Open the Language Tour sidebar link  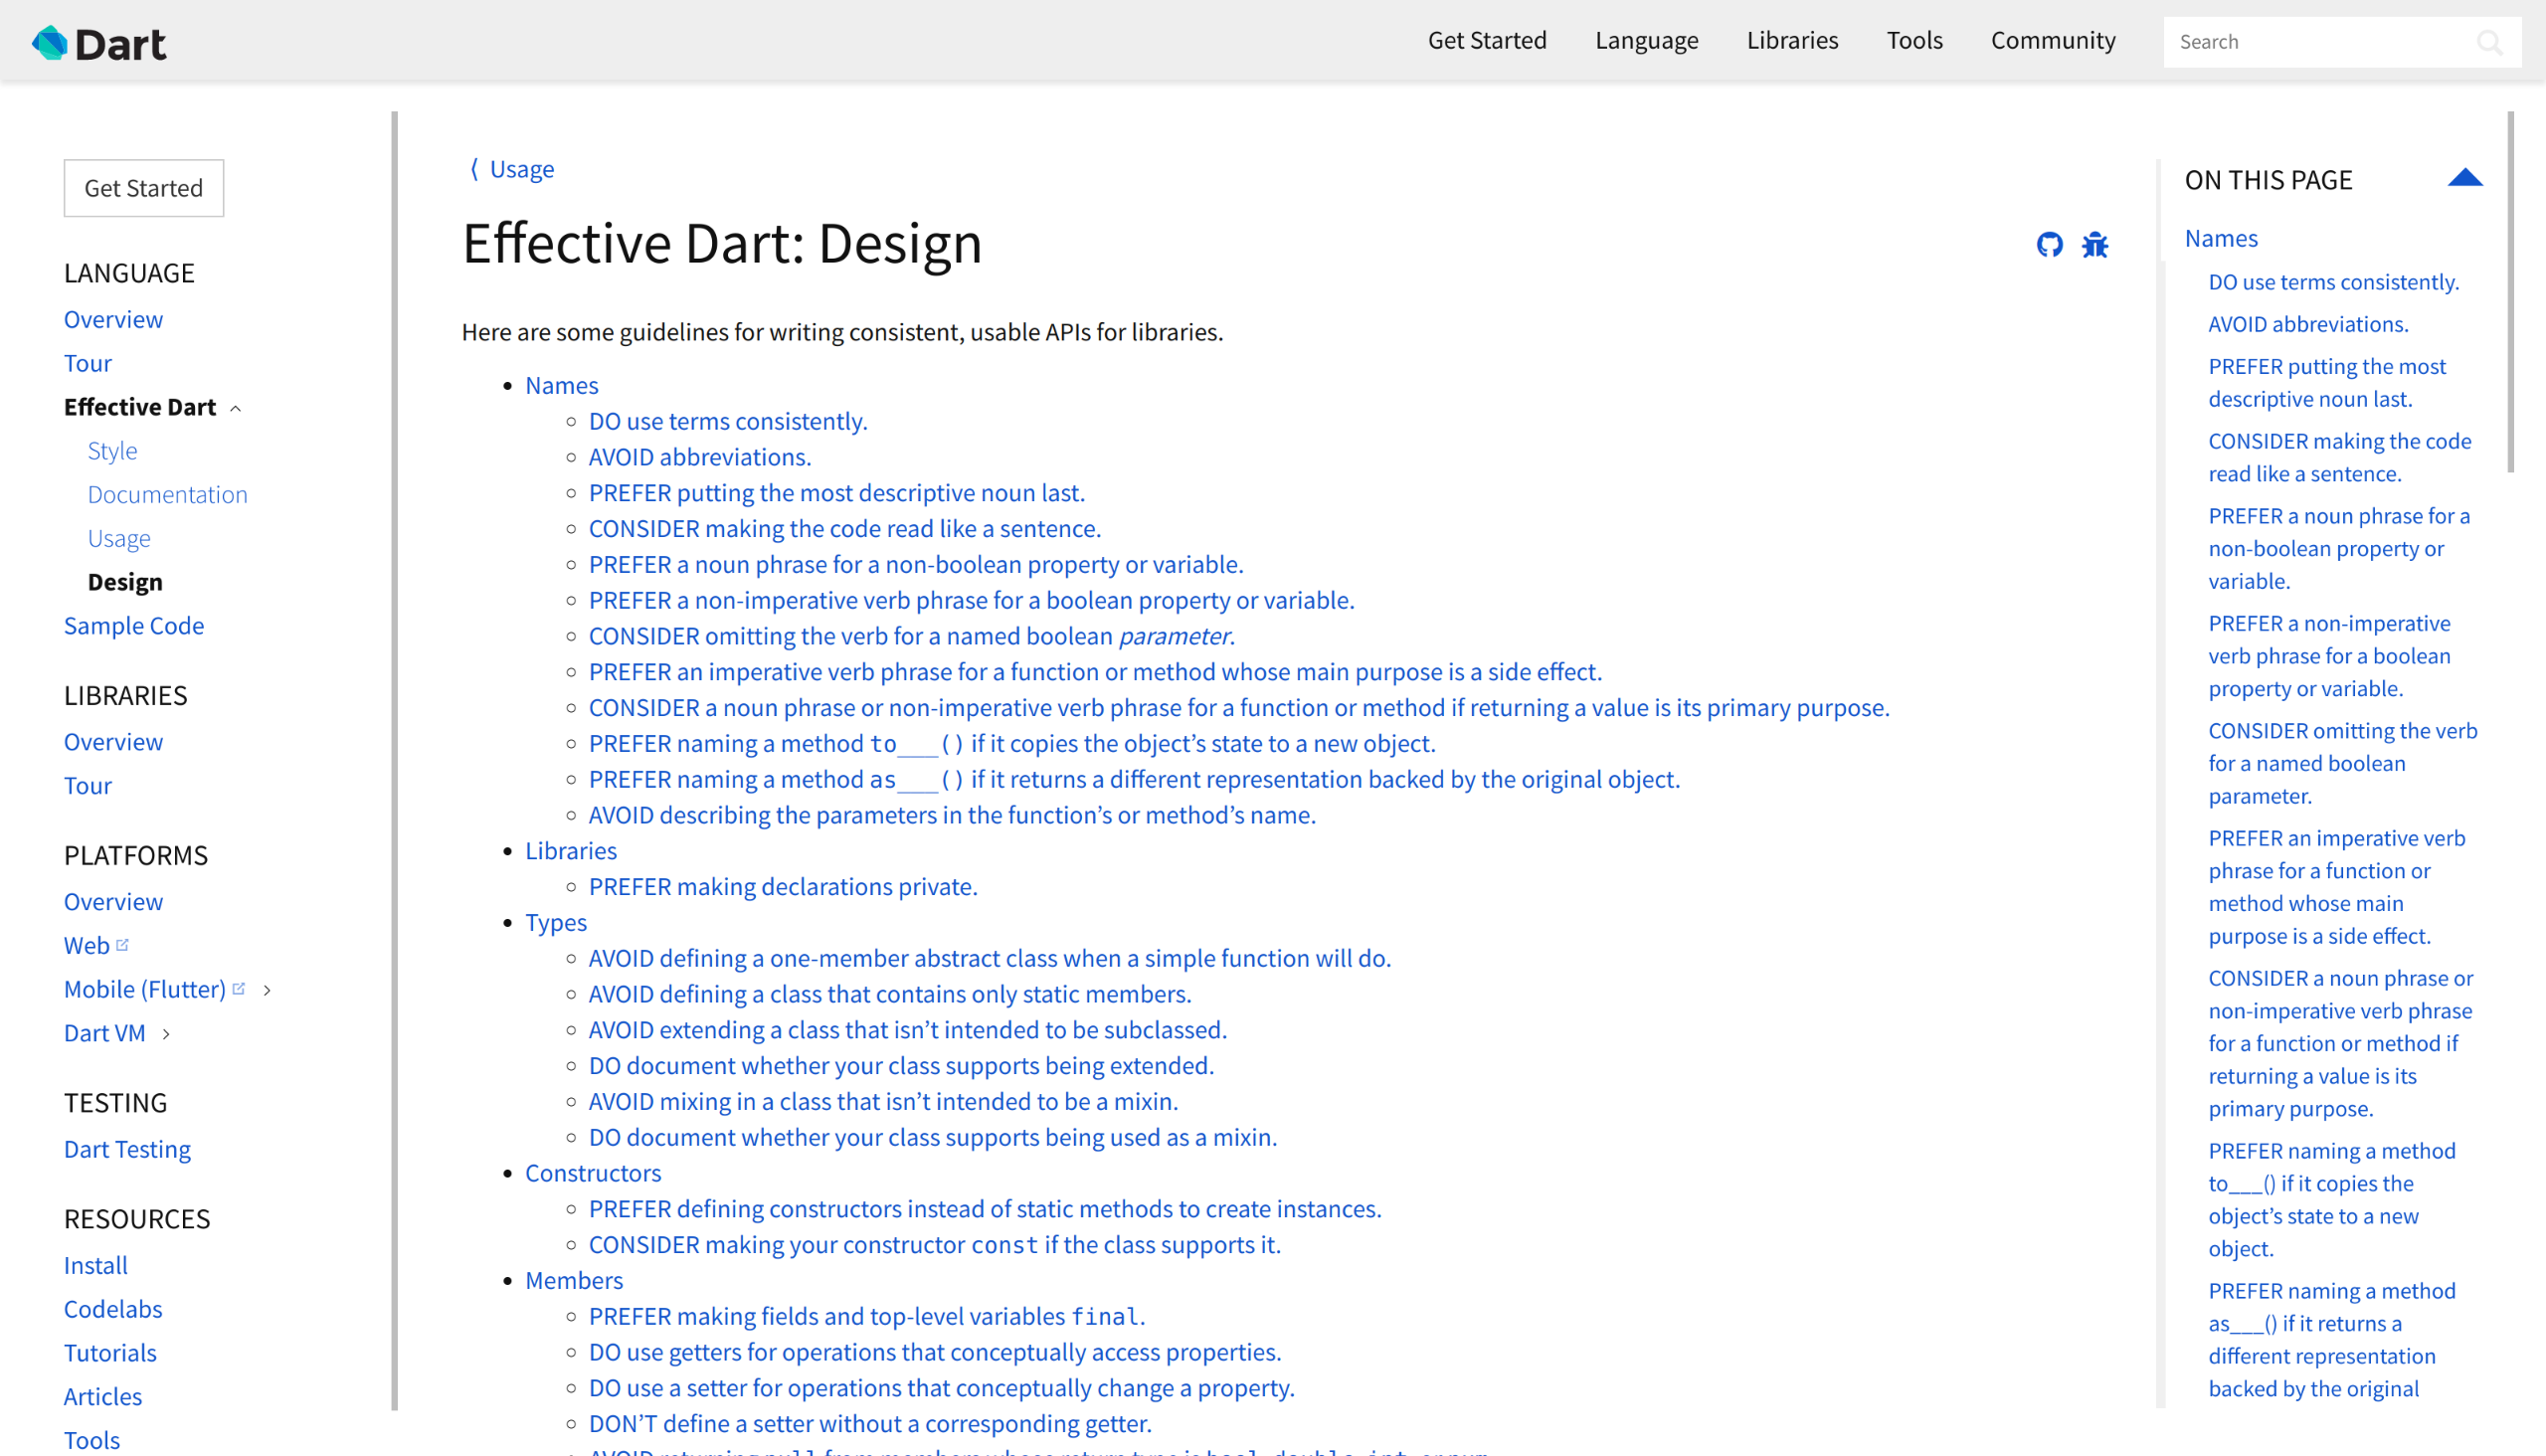(88, 363)
